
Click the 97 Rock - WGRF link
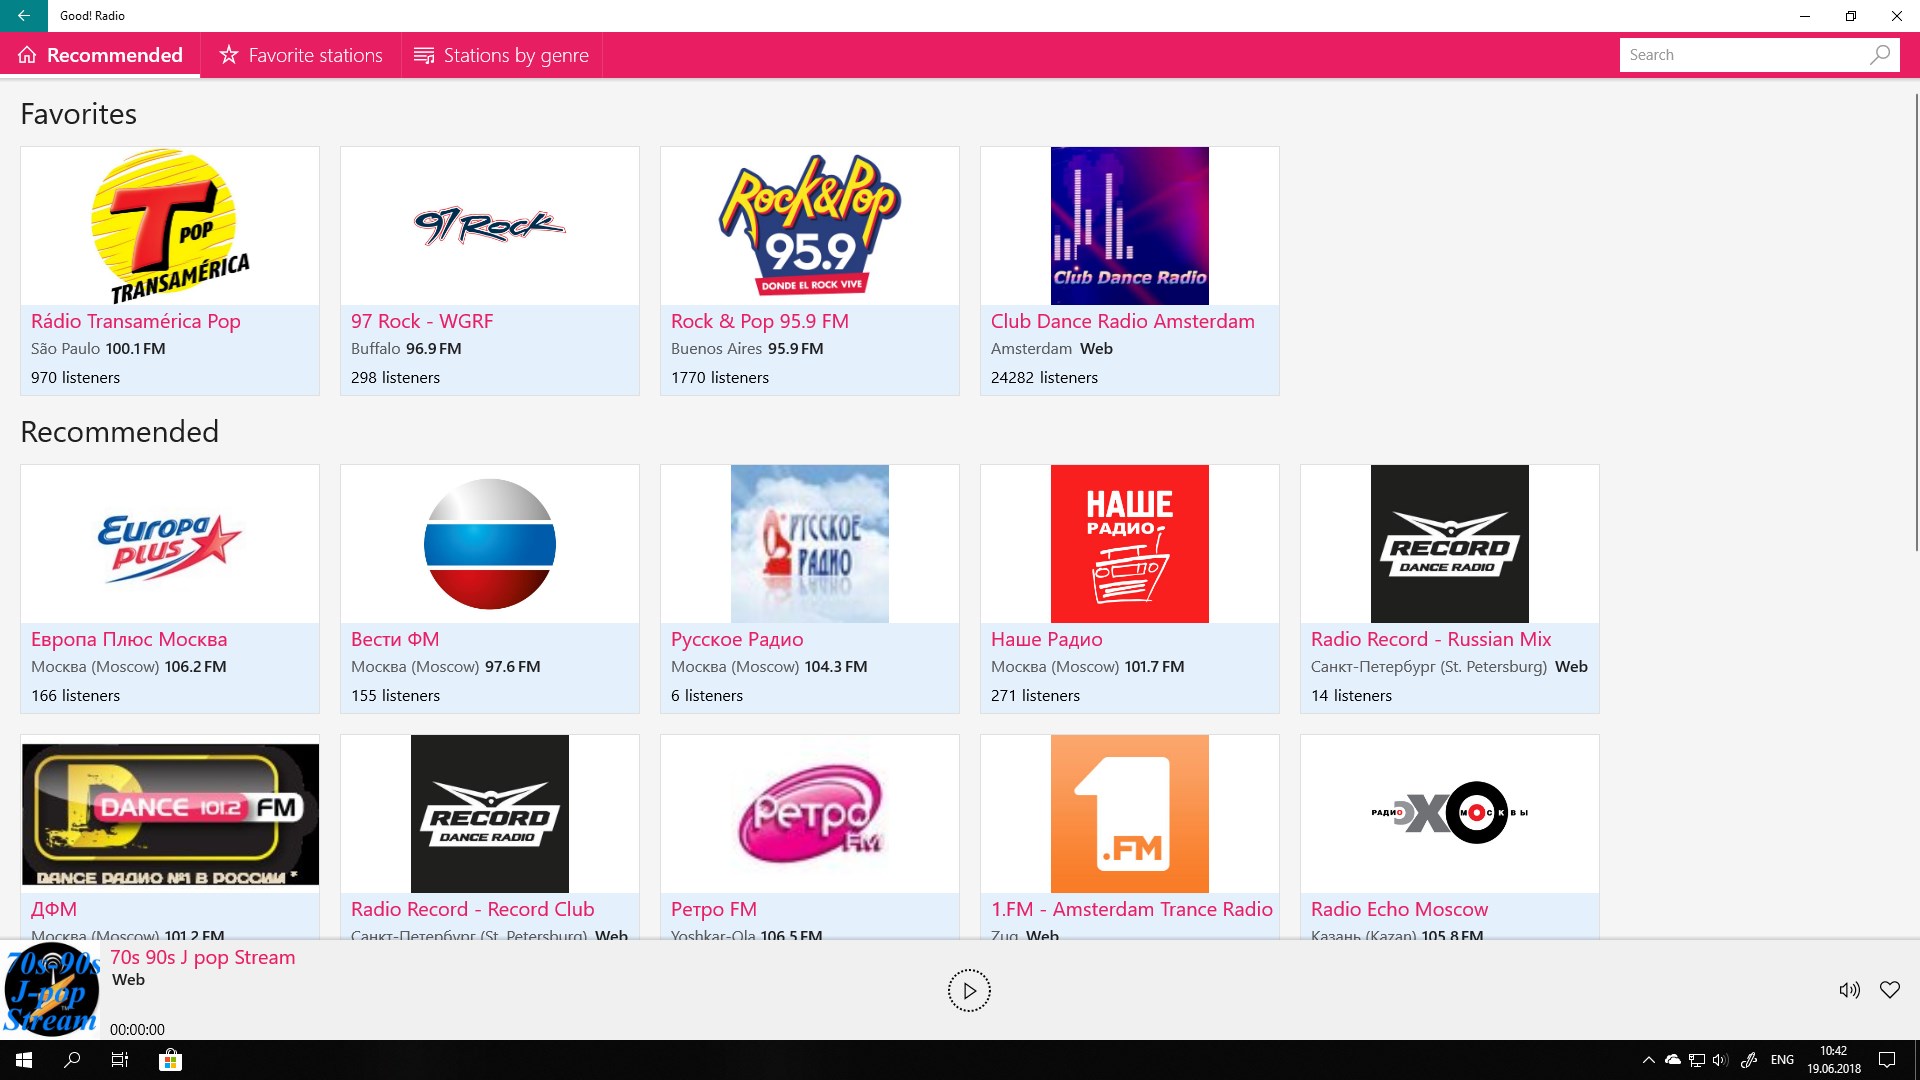[421, 321]
